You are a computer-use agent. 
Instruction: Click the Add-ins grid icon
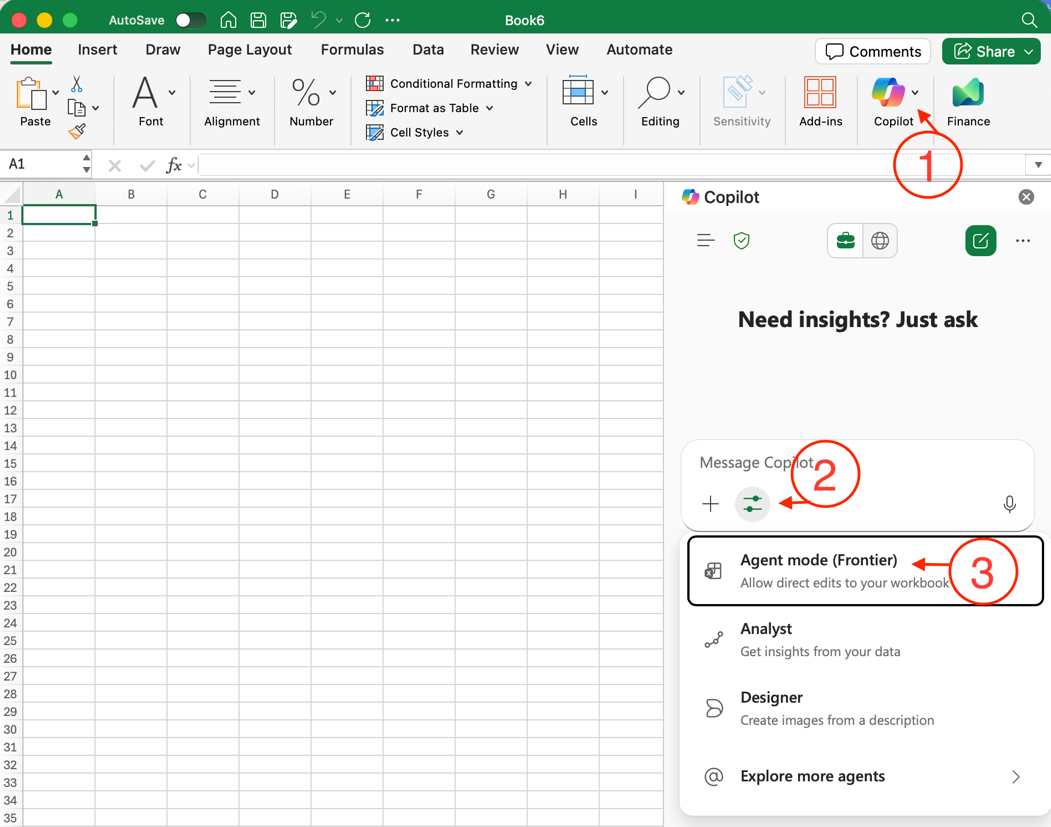click(x=820, y=94)
